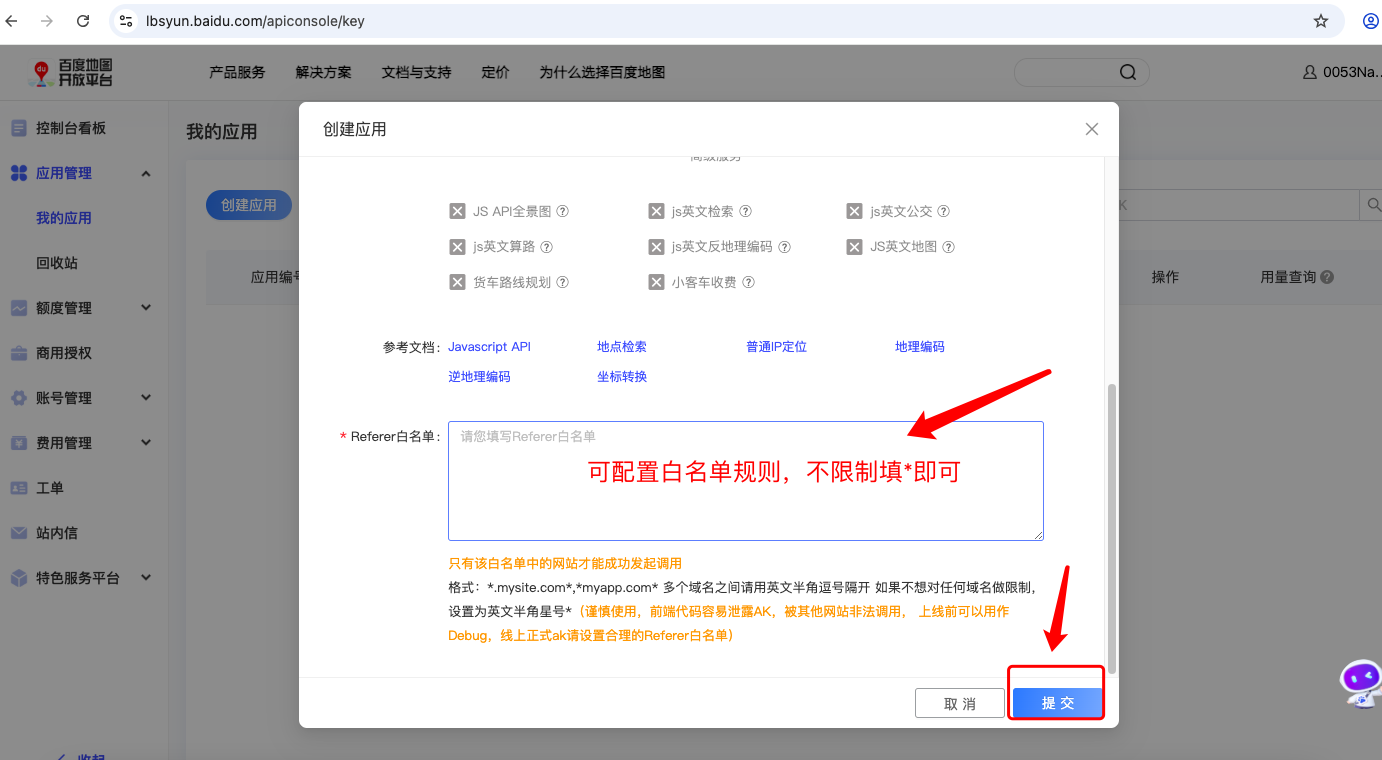This screenshot has width=1382, height=760.
Task: Open the 坐标转换 reference link
Action: pos(622,377)
